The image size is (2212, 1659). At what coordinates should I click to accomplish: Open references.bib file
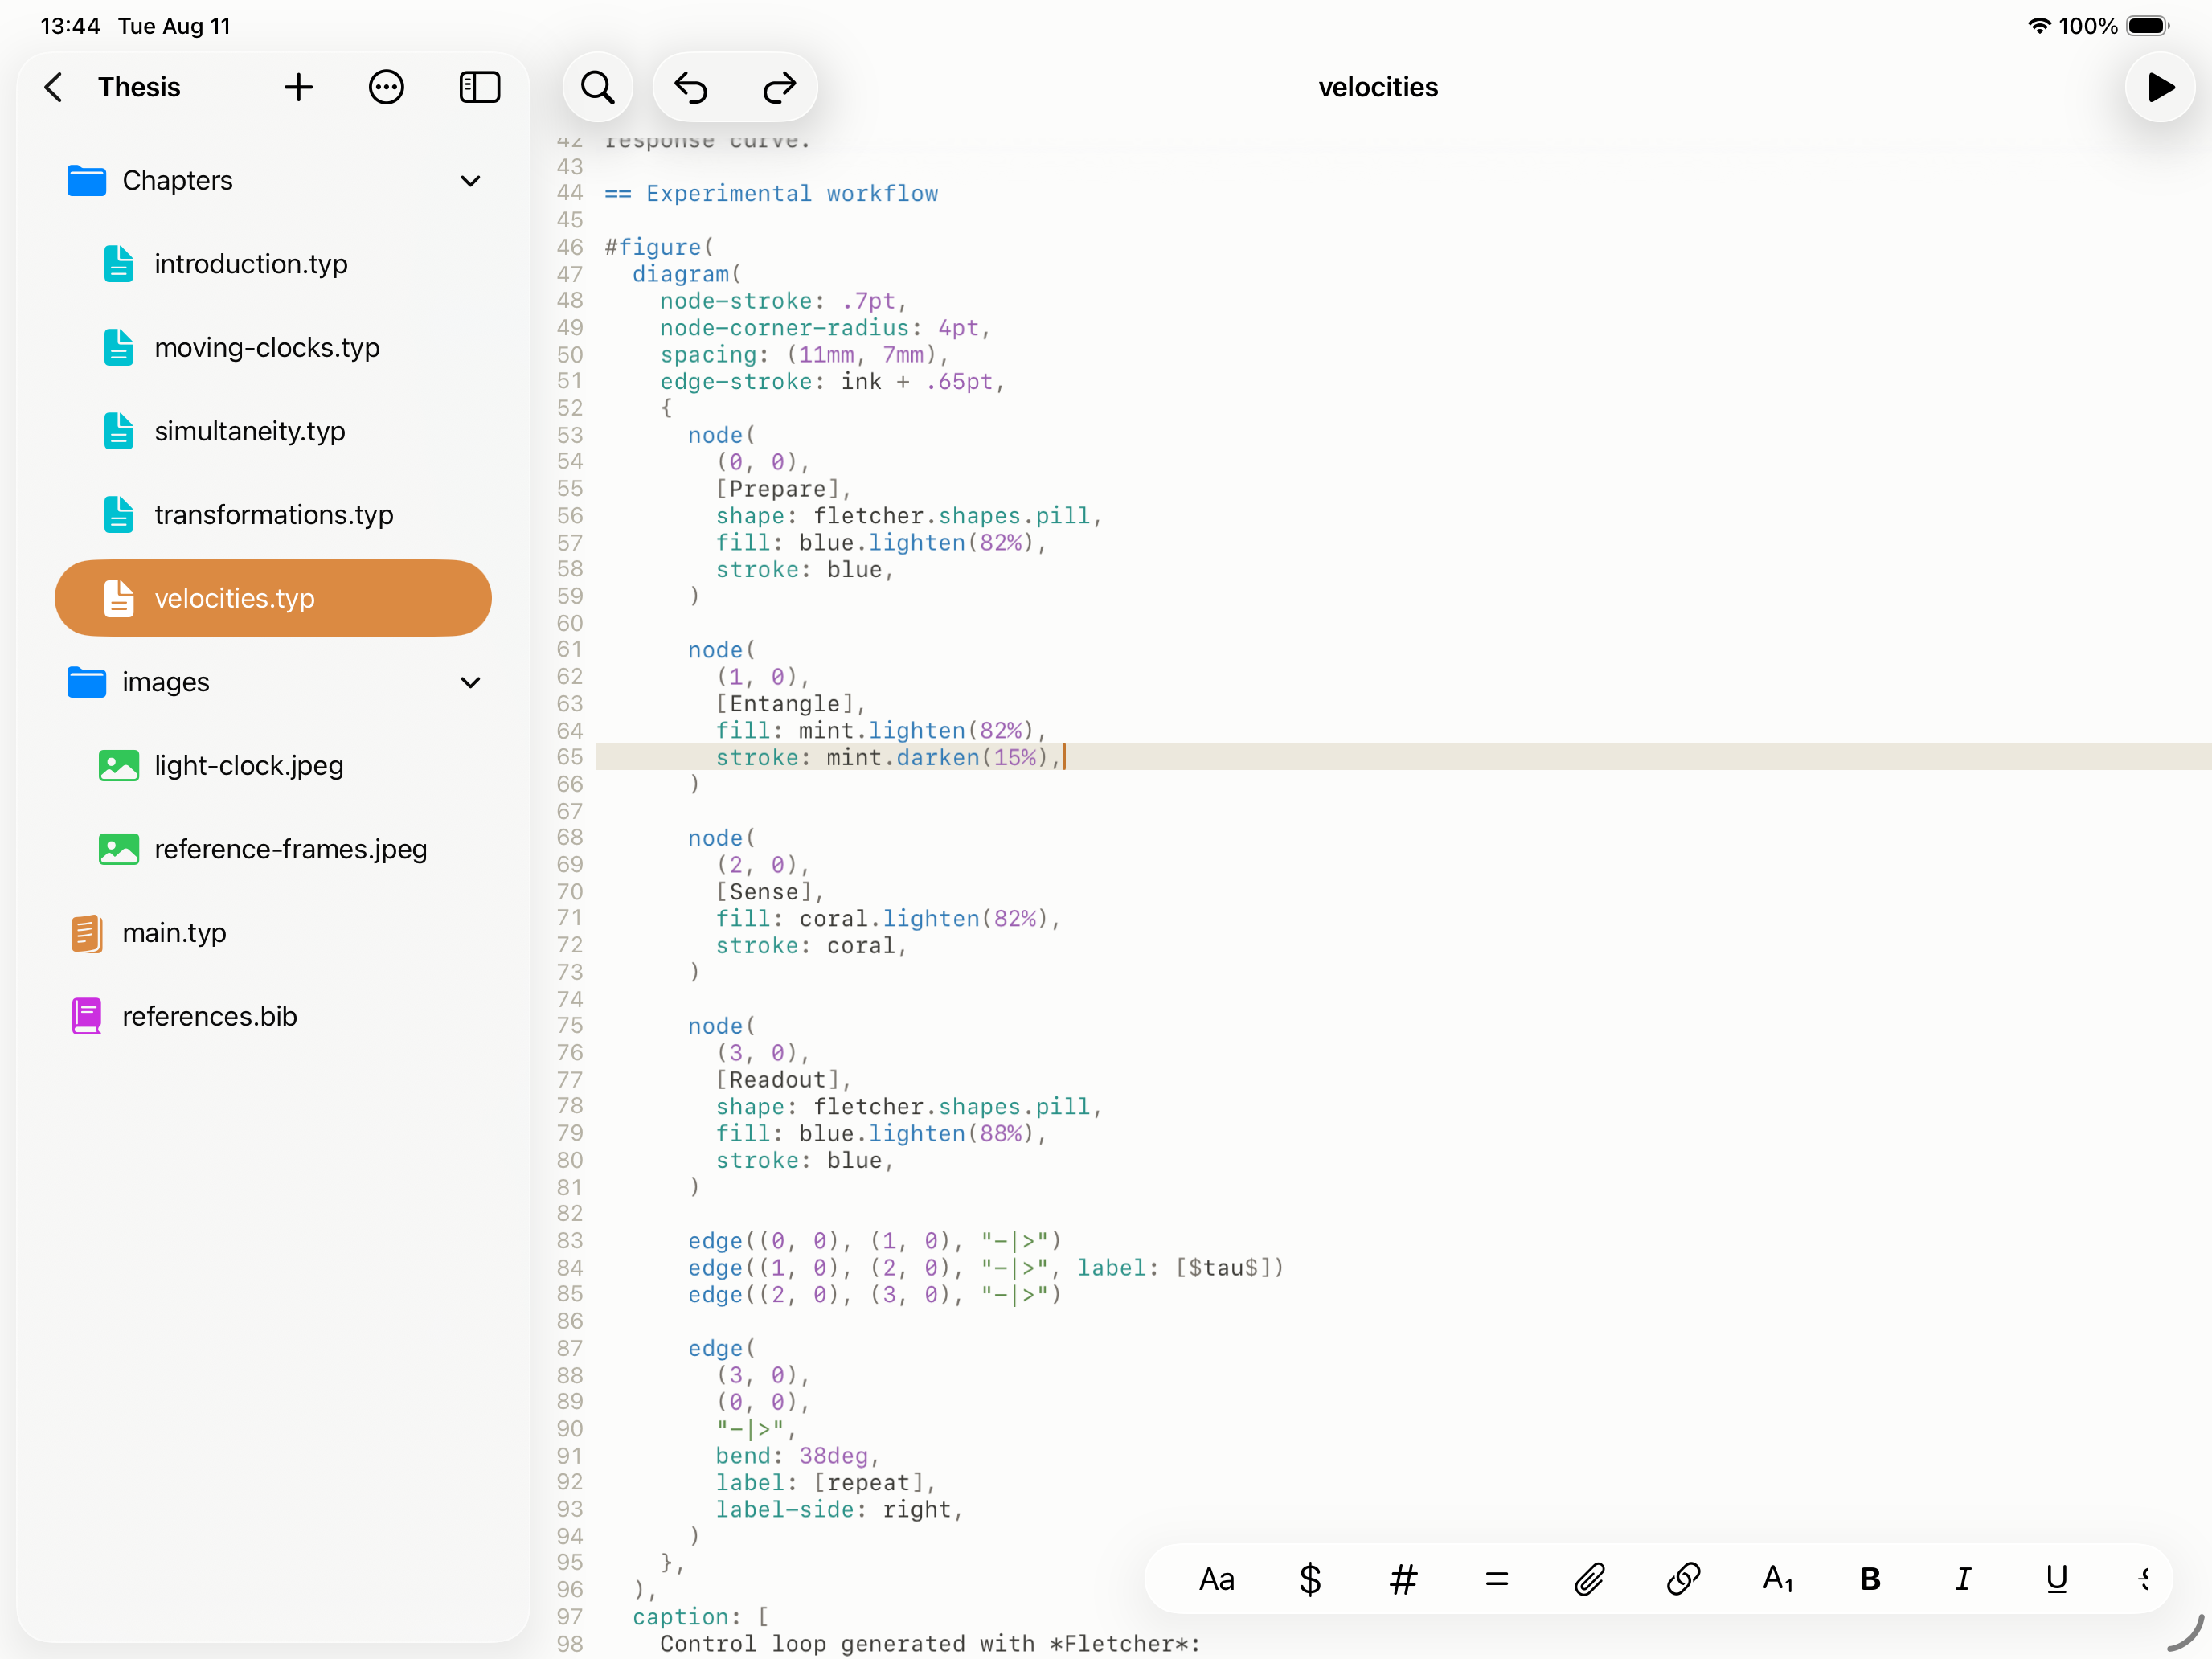point(272,1016)
